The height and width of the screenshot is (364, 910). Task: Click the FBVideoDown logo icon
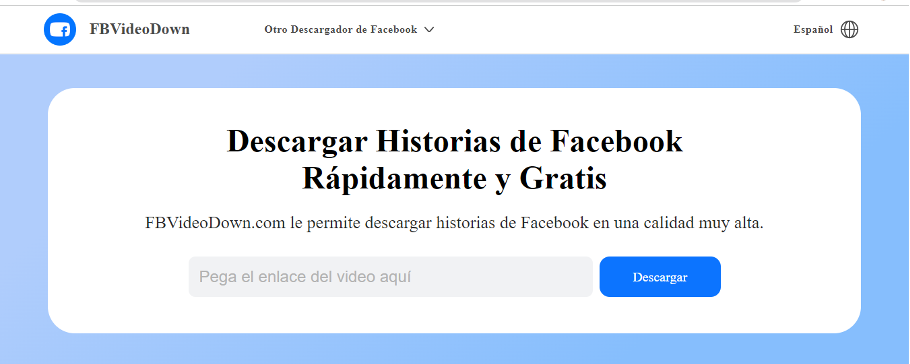point(60,30)
